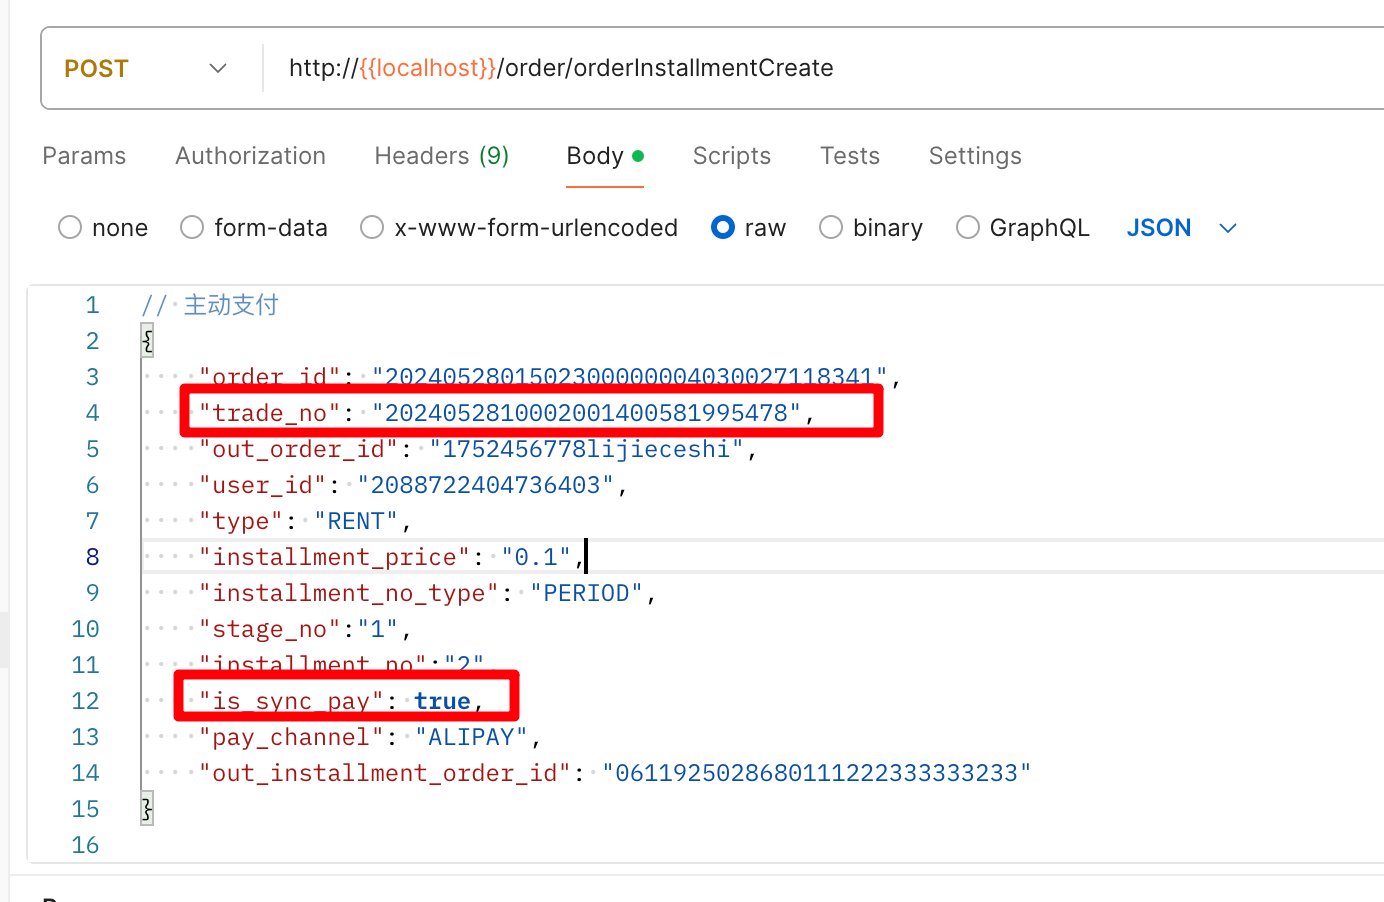Screen dimensions: 1384x902
Task: Click the closing brace on line 15
Action: 147,809
